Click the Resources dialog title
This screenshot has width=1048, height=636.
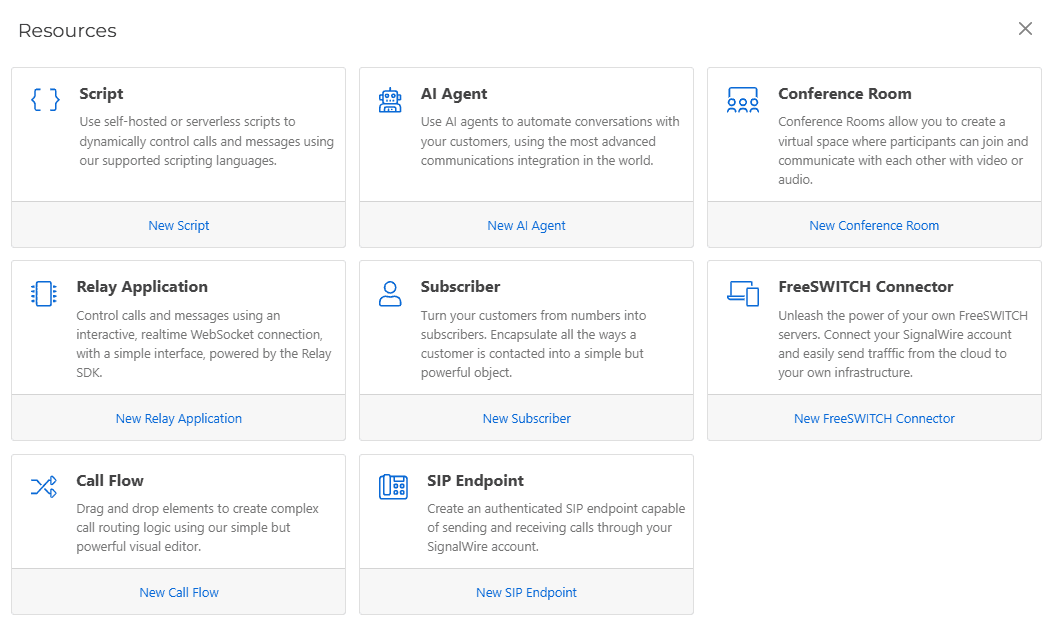point(68,31)
